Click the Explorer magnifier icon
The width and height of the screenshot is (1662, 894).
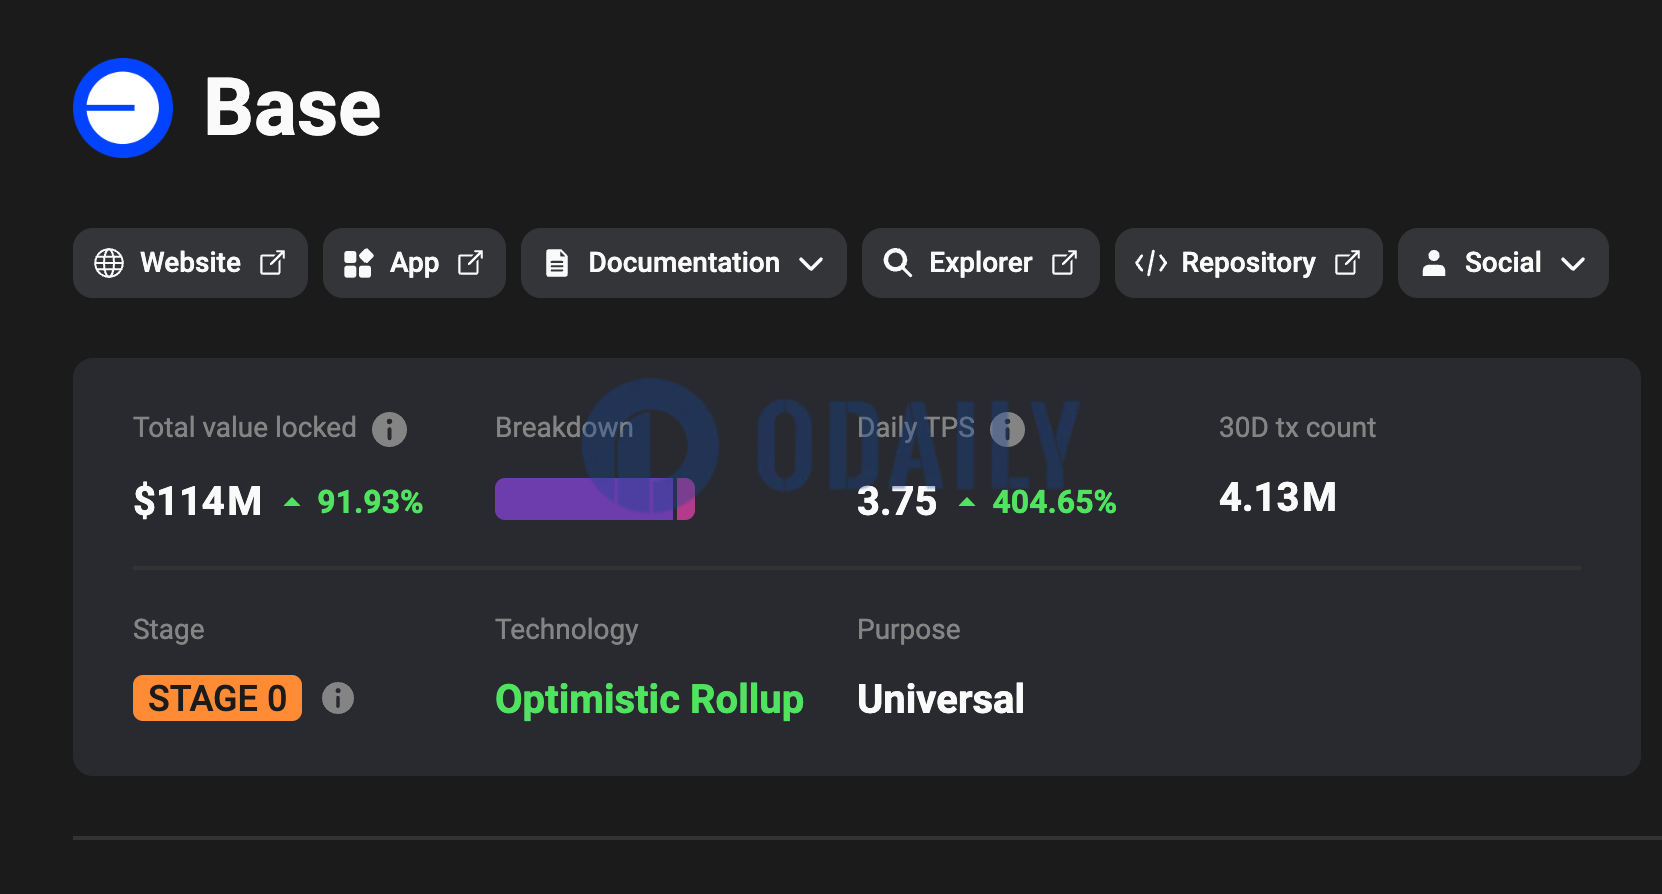(x=897, y=263)
